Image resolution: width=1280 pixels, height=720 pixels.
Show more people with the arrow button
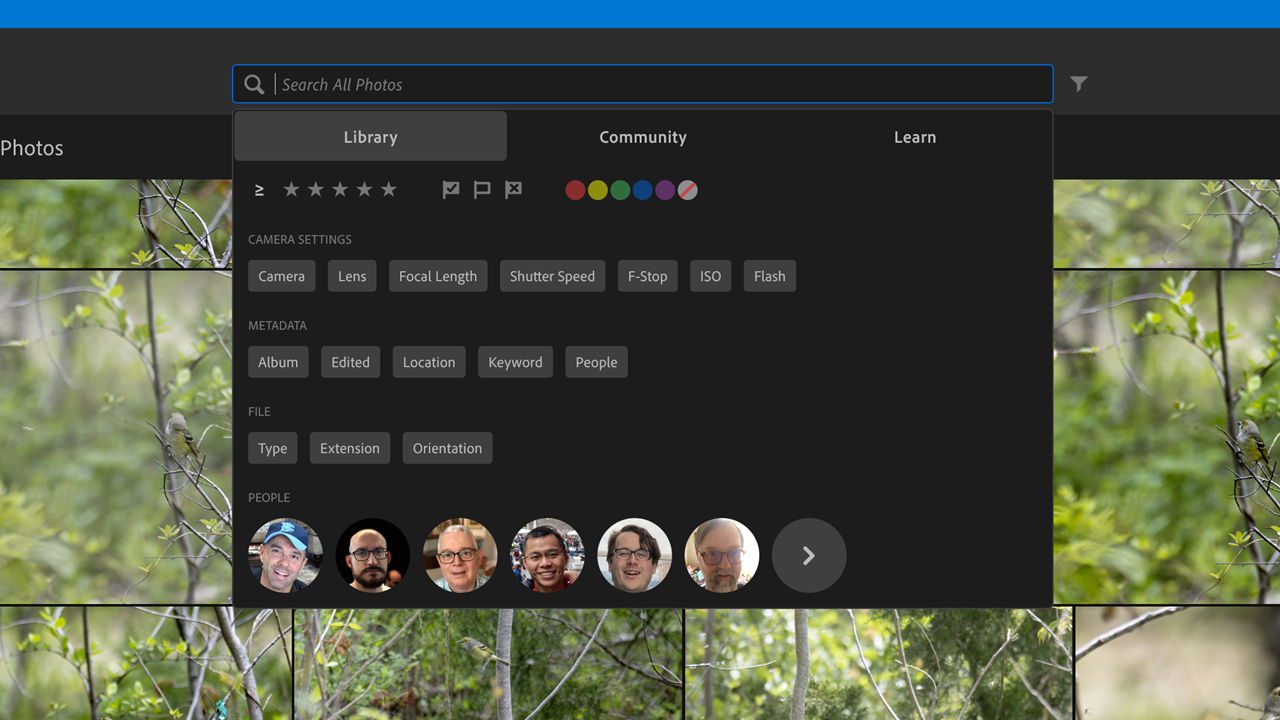point(809,555)
